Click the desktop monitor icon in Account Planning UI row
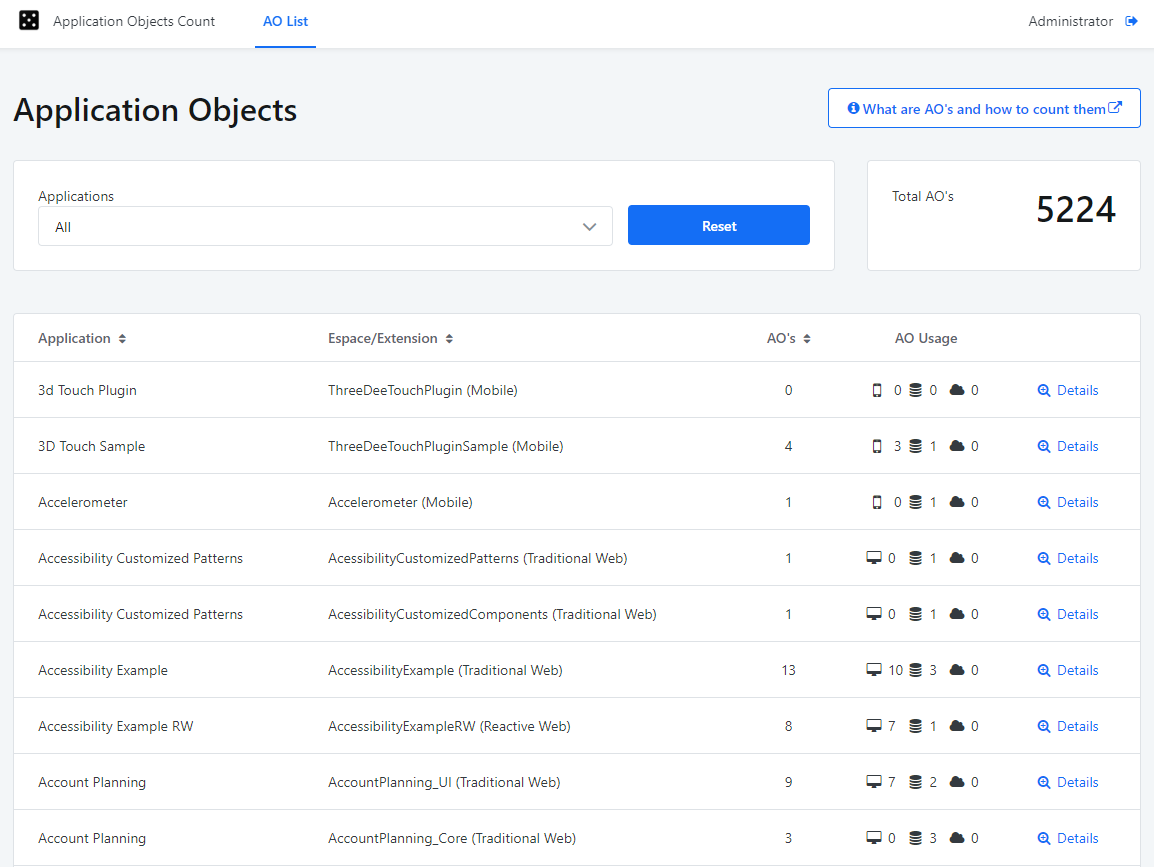The height and width of the screenshot is (867, 1154). pos(873,782)
